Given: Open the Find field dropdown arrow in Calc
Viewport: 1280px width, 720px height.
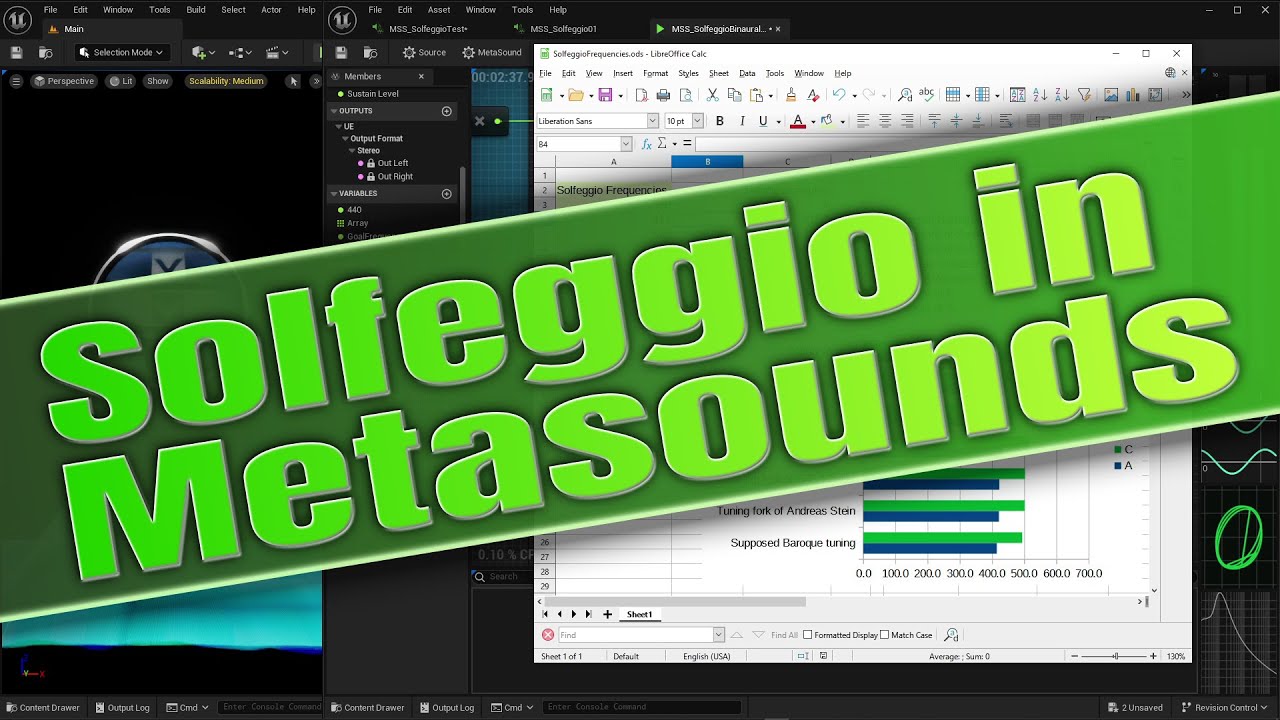Looking at the screenshot, I should click(718, 635).
